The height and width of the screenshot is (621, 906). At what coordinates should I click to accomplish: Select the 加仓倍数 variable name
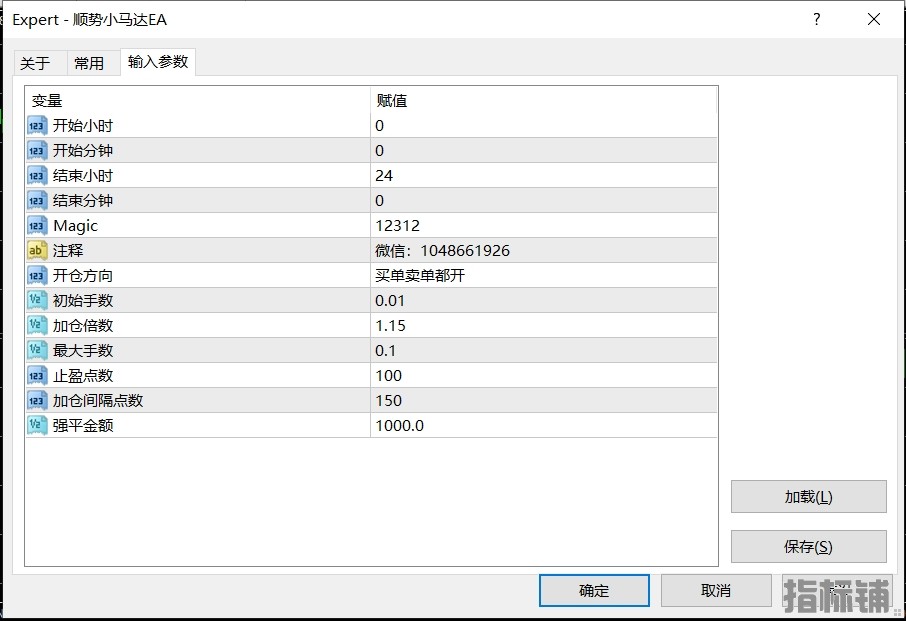tap(83, 325)
